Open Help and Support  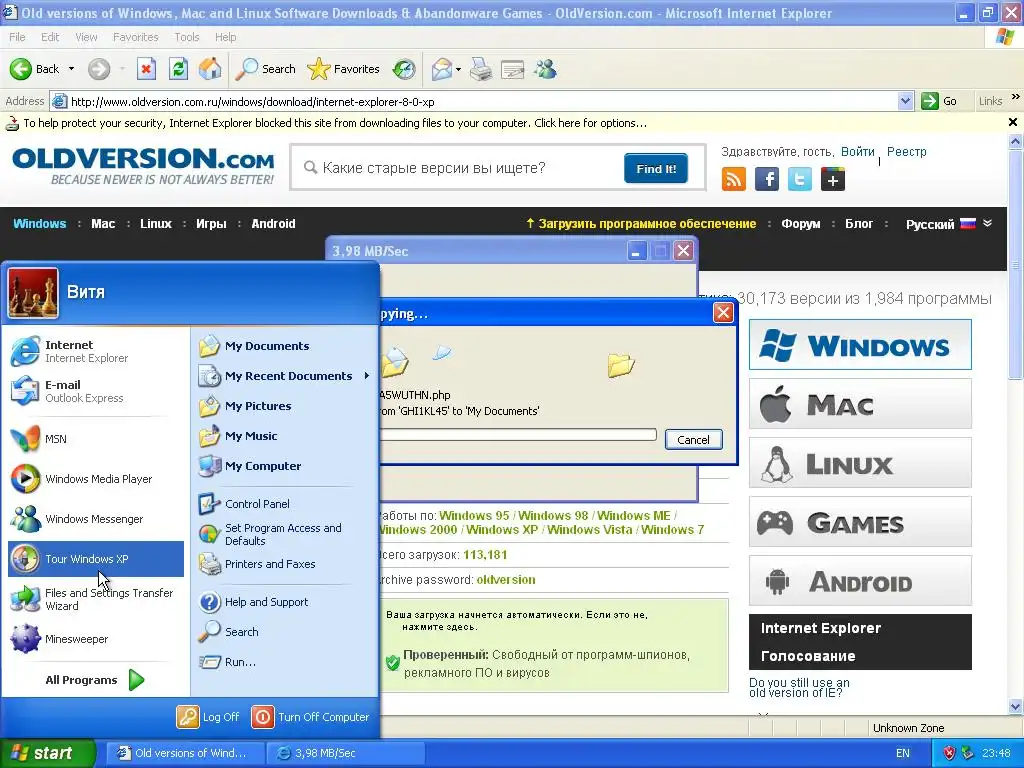click(284, 602)
